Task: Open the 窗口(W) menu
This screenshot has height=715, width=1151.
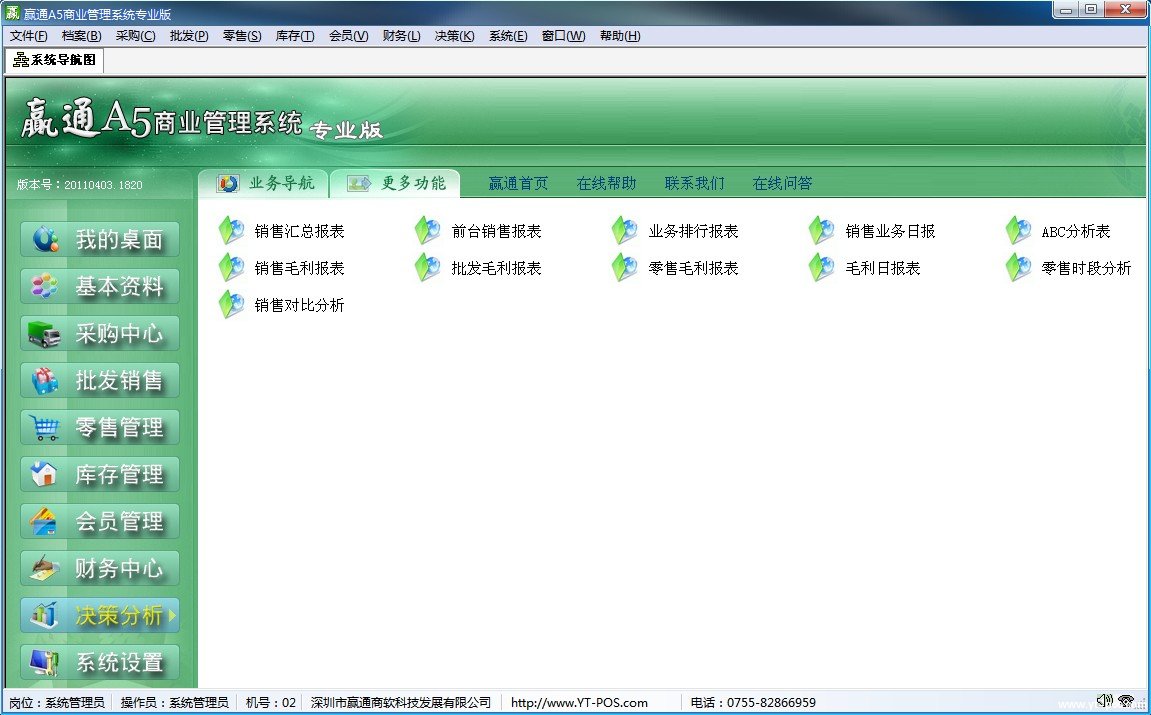Action: tap(564, 35)
